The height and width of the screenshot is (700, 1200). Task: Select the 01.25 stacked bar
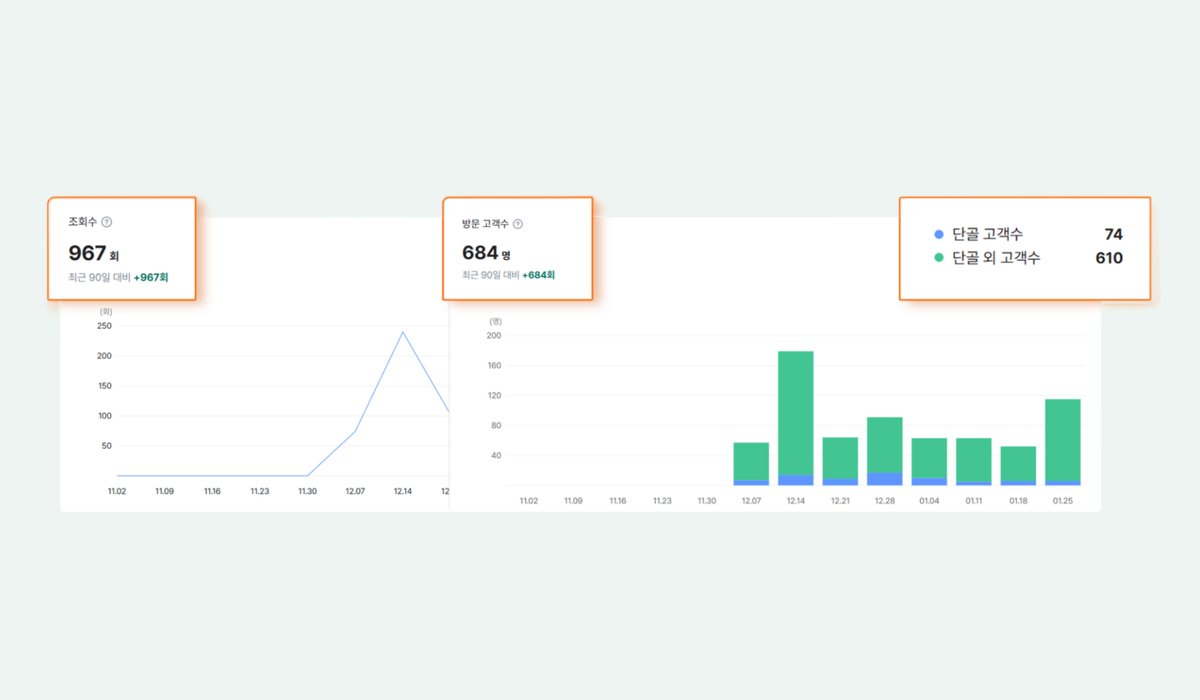click(1063, 442)
